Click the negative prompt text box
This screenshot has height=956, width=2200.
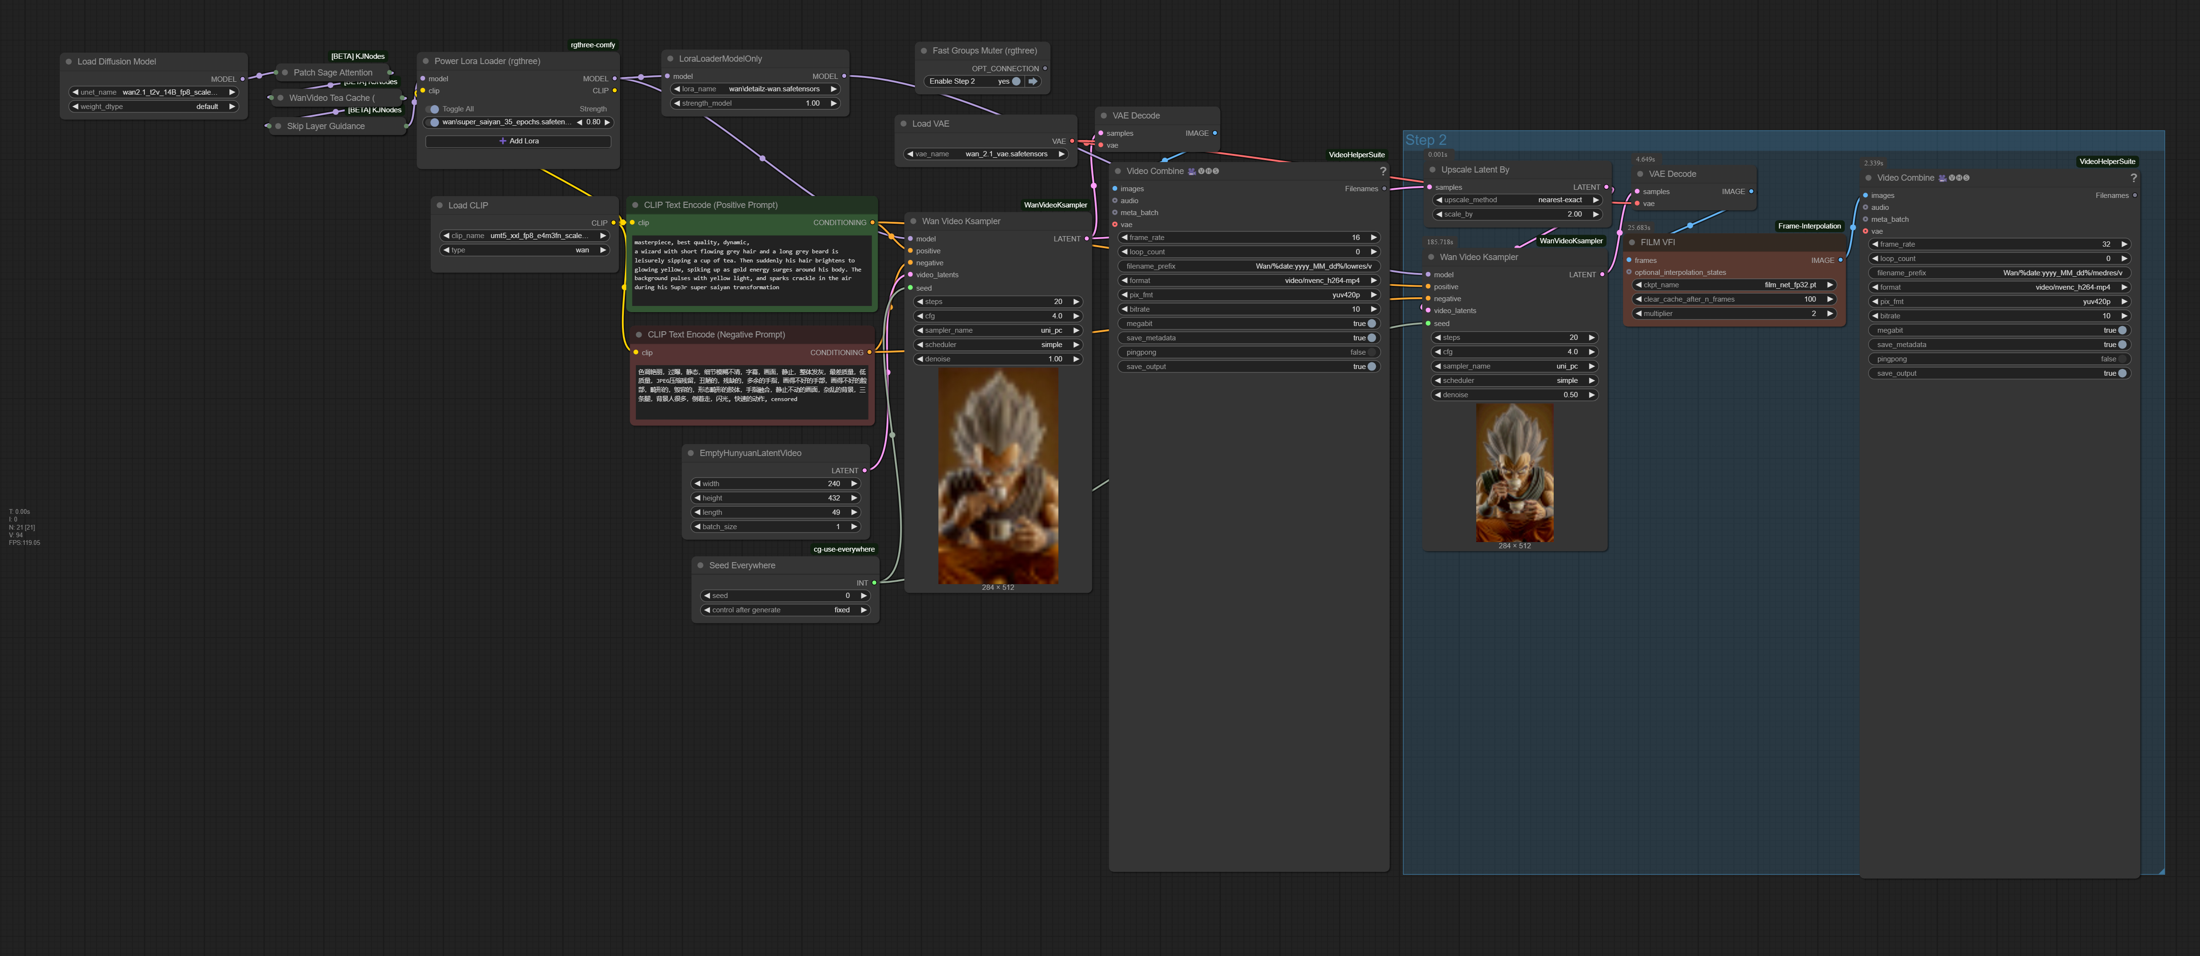(x=752, y=391)
